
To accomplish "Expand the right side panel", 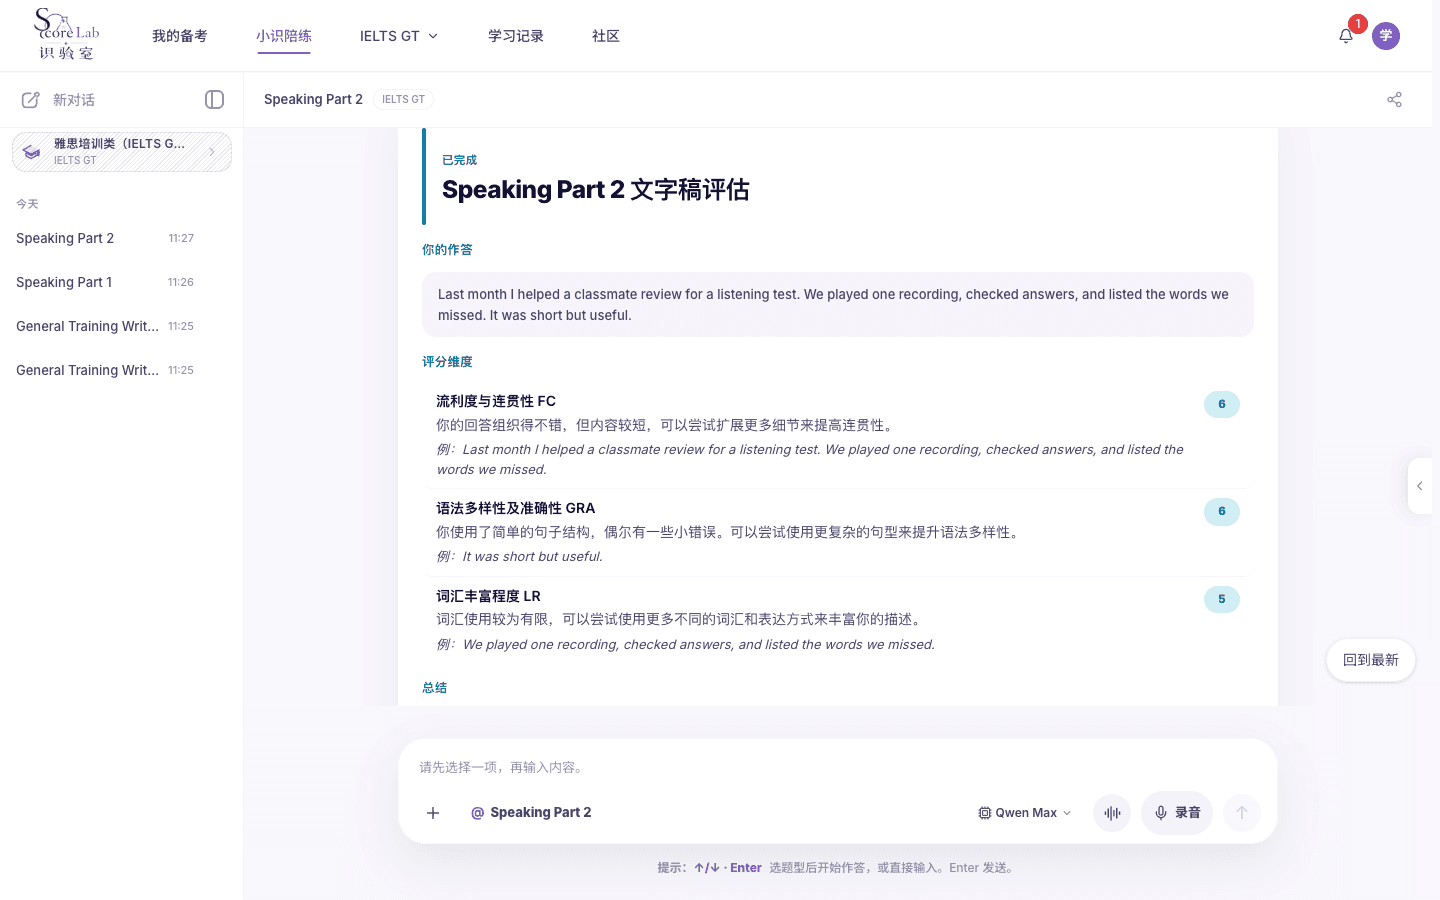I will 1420,486.
